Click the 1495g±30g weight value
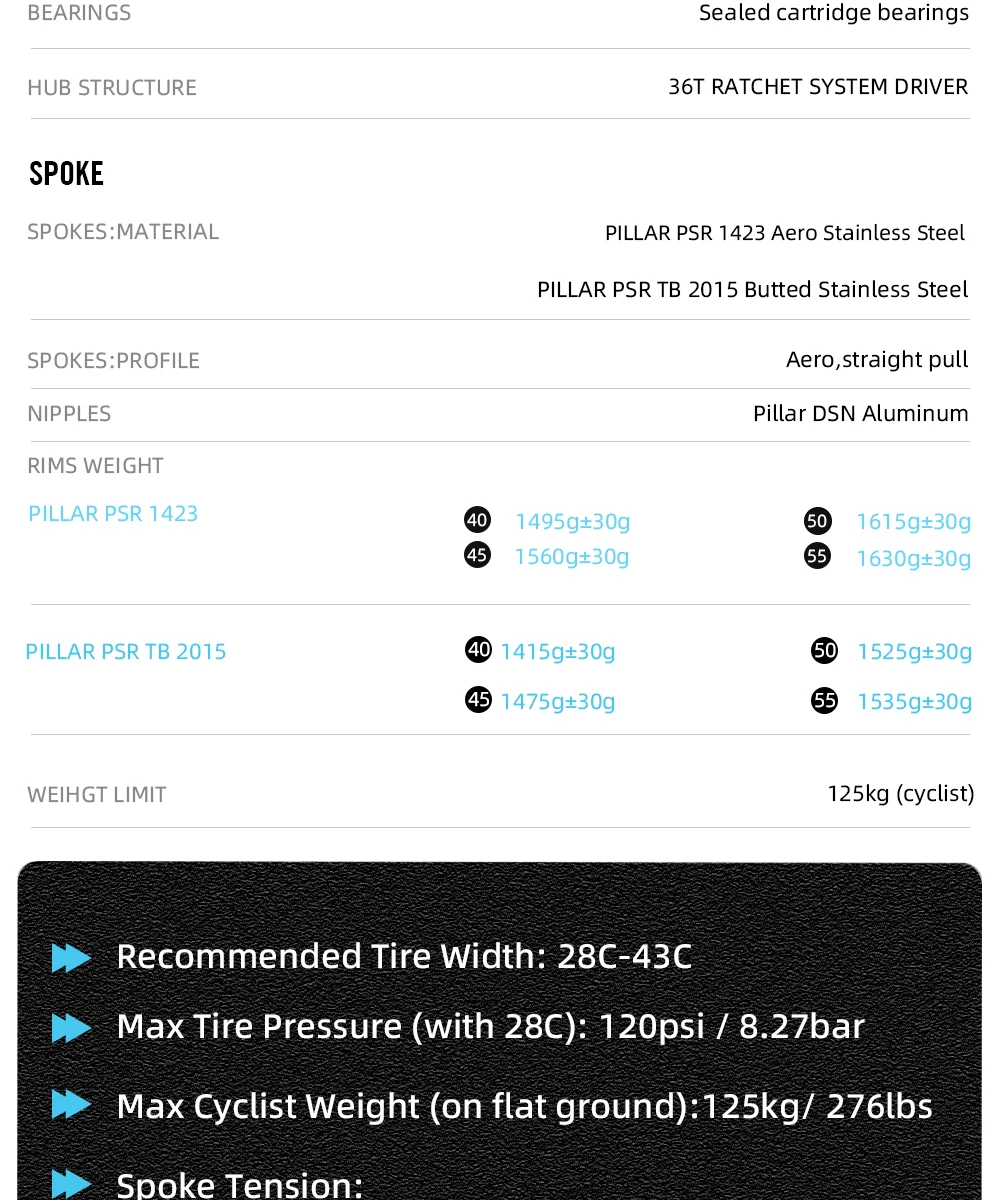This screenshot has height=1200, width=1000. (x=572, y=521)
